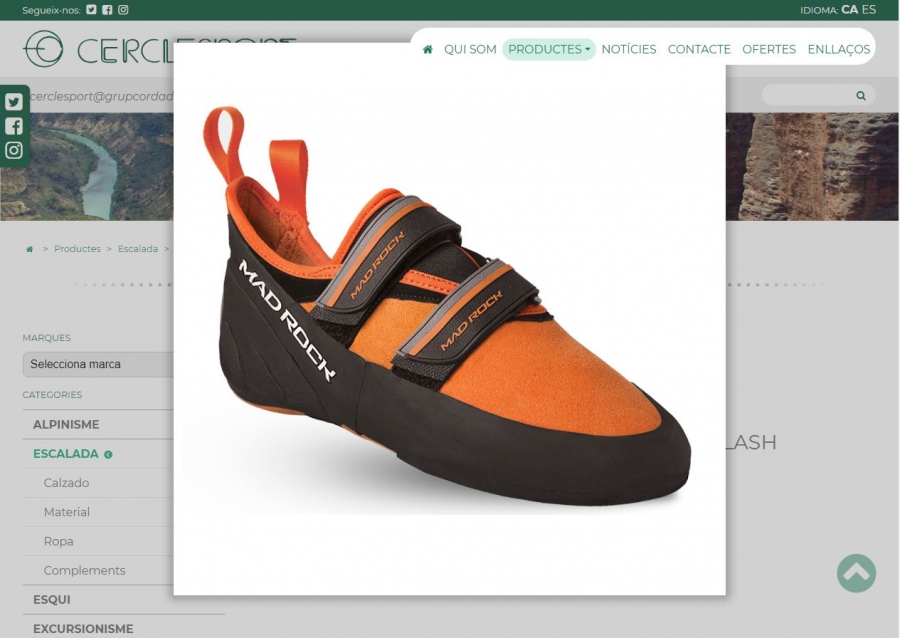The width and height of the screenshot is (900, 638).
Task: Open the ENLLAÇOS page
Action: [x=839, y=49]
